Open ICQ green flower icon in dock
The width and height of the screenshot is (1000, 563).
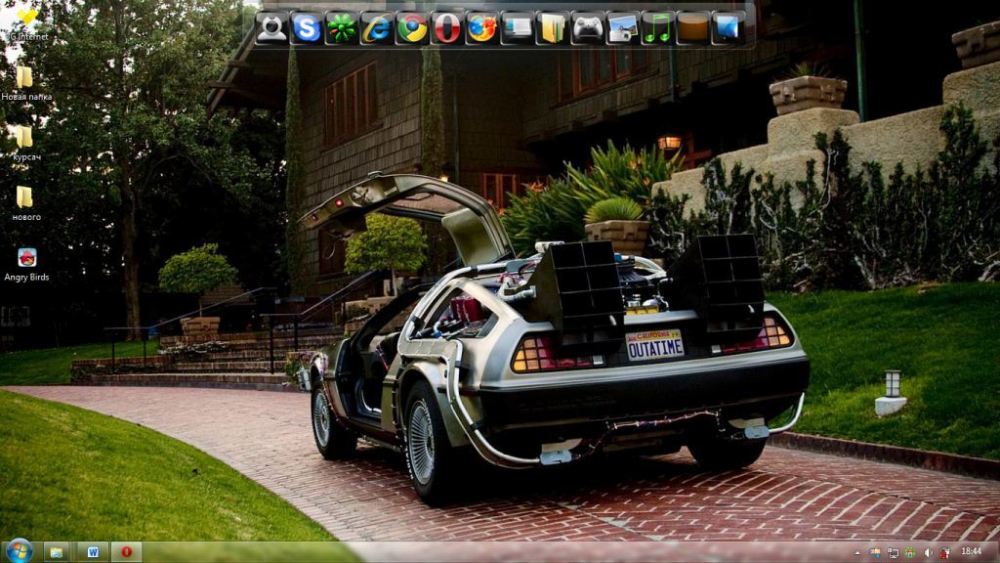click(x=342, y=29)
